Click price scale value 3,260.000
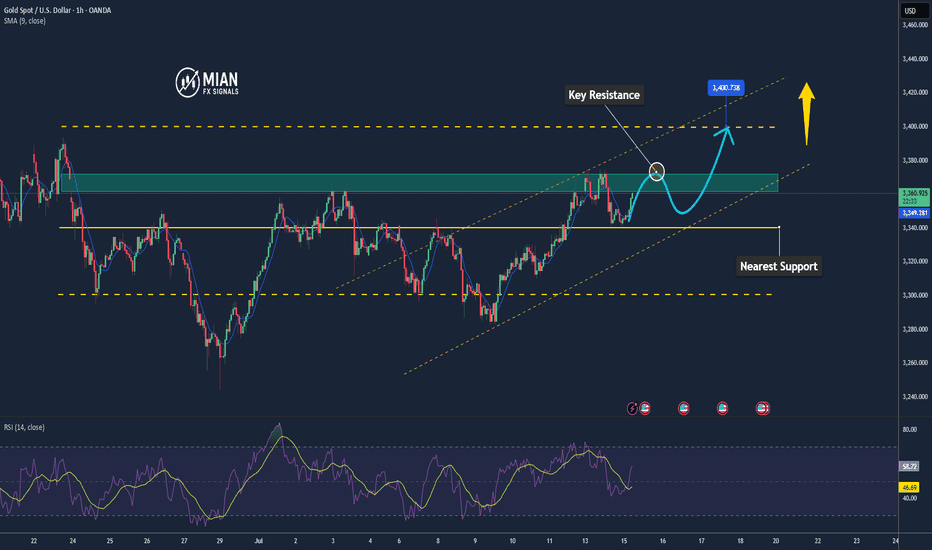 tap(915, 363)
